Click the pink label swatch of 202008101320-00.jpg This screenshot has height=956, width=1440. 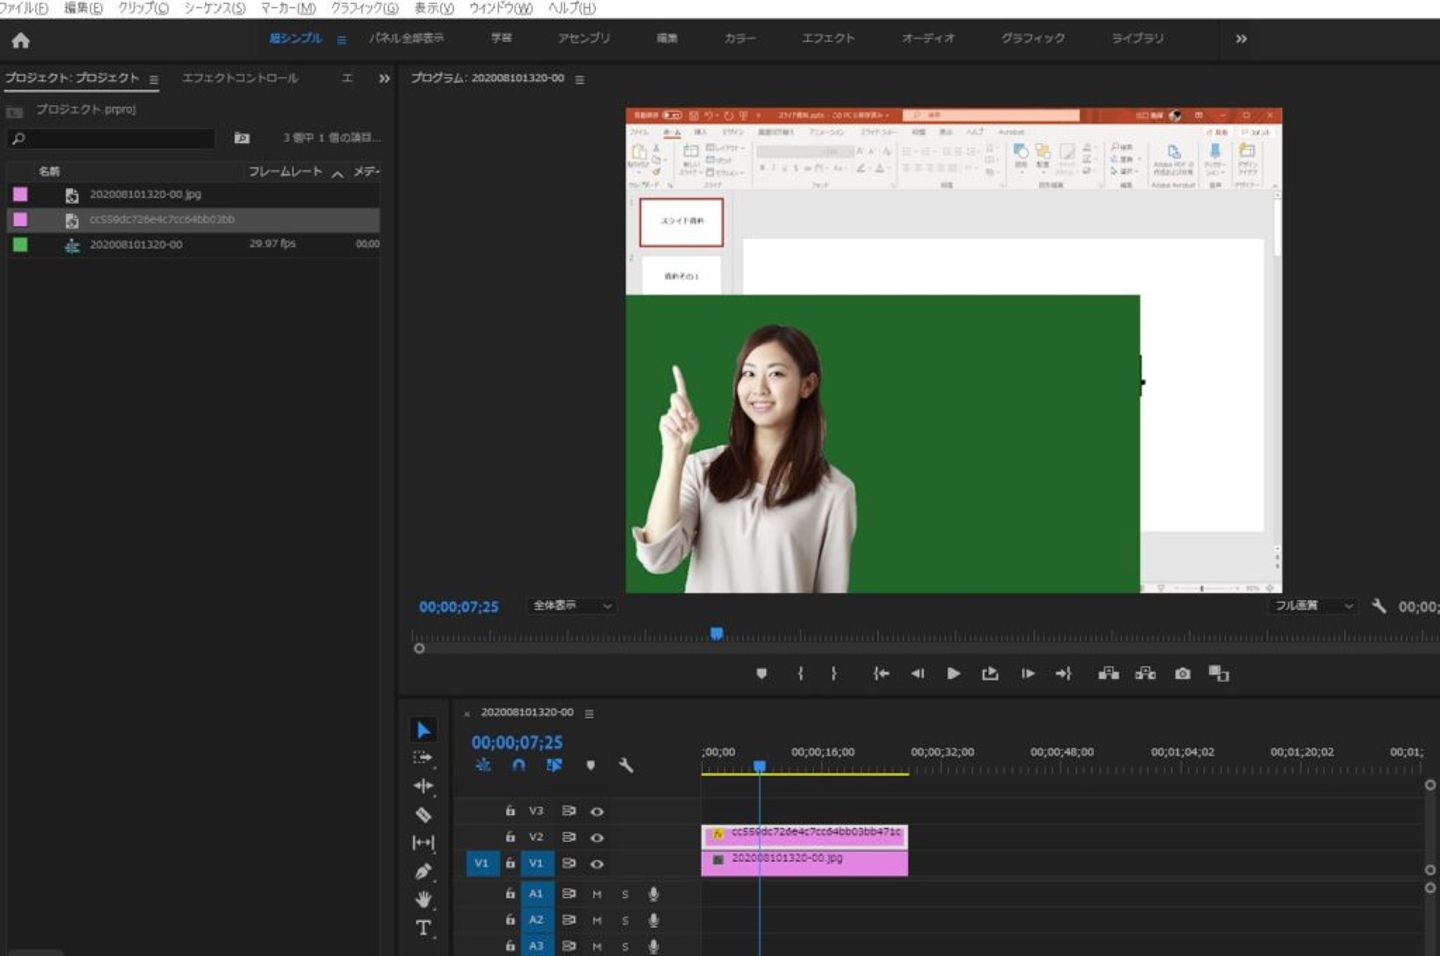(x=20, y=194)
